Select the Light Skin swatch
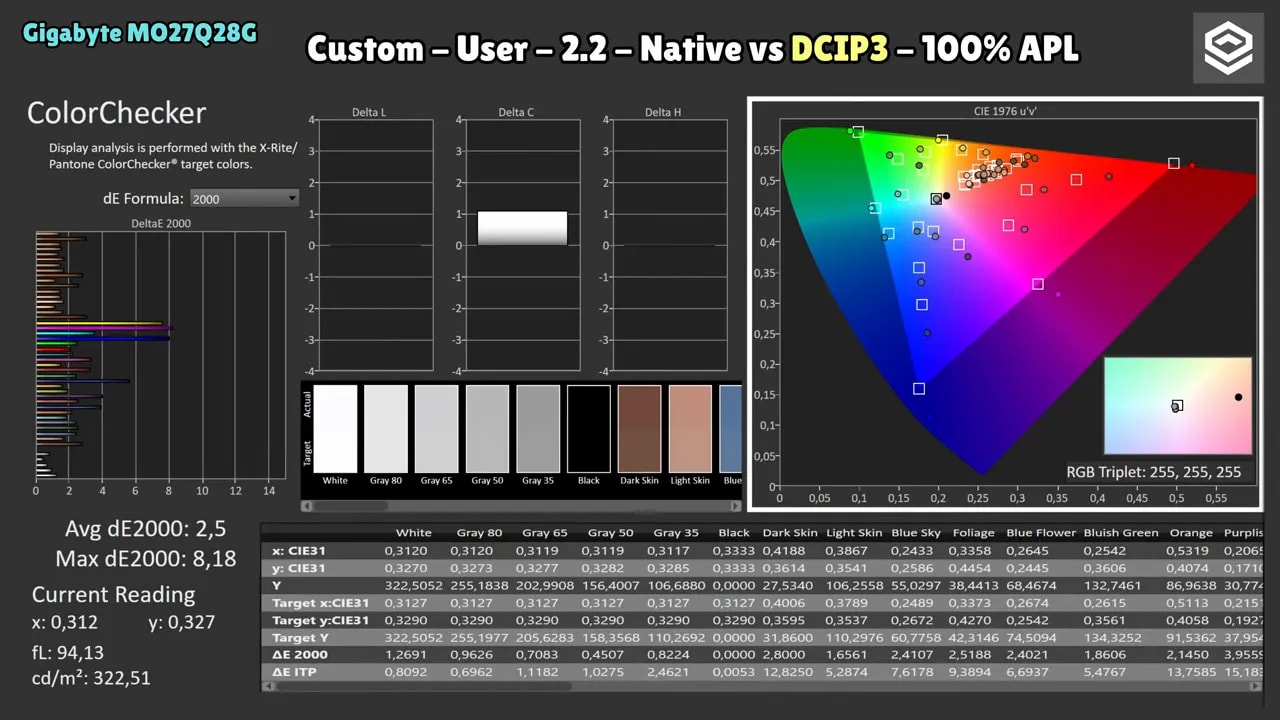The width and height of the screenshot is (1280, 720). (x=690, y=429)
